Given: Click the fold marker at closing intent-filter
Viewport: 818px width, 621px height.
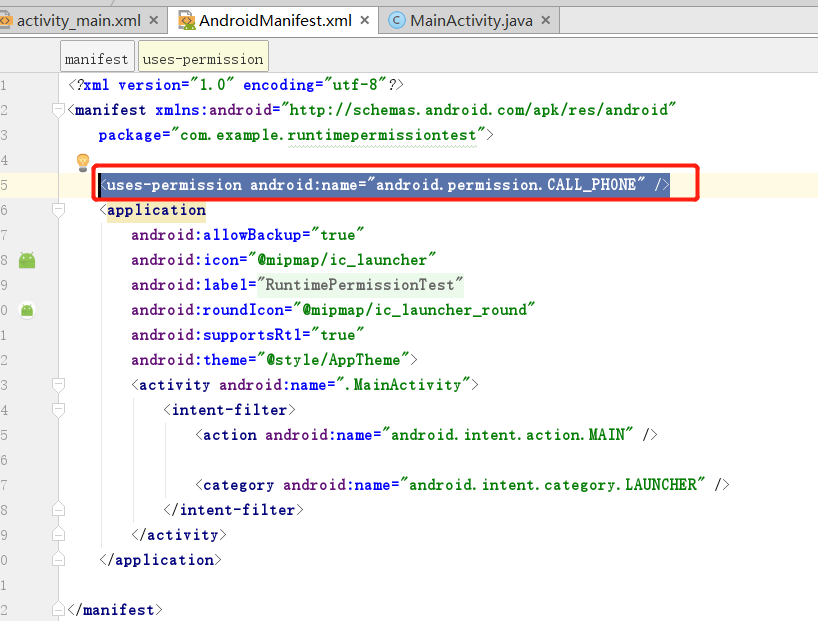Looking at the screenshot, I should [58, 510].
